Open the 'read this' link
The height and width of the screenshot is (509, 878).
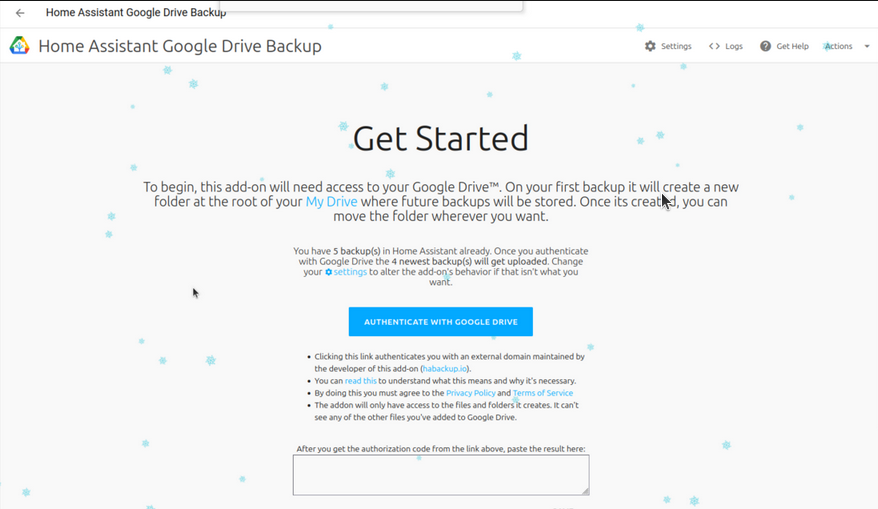361,381
